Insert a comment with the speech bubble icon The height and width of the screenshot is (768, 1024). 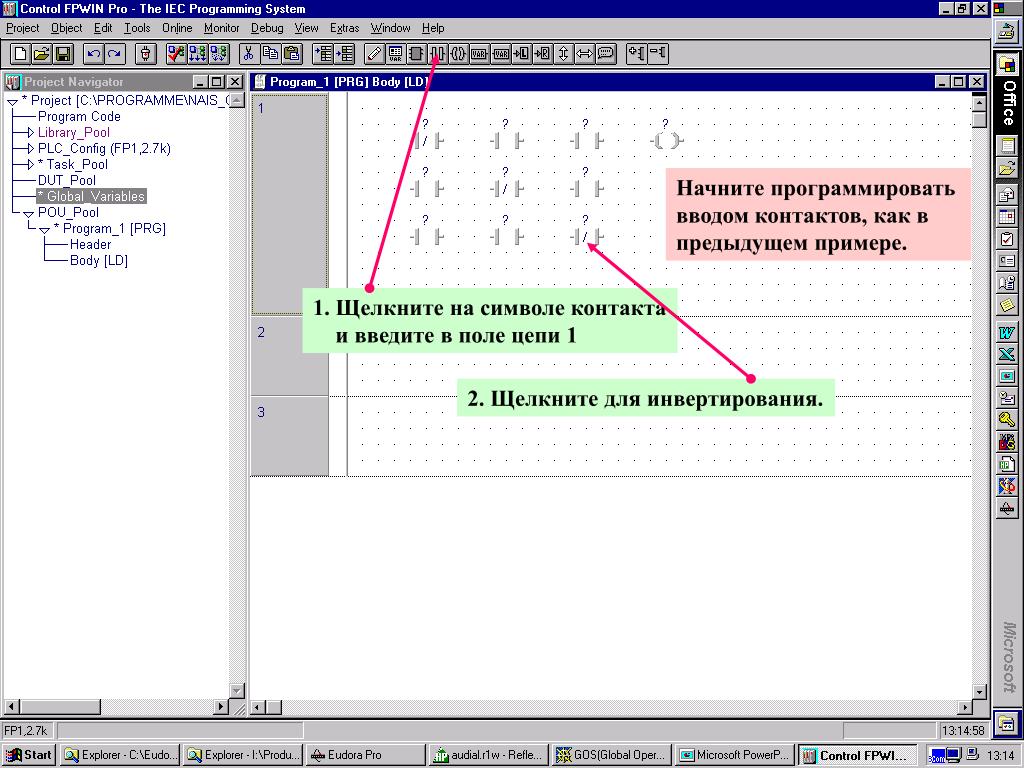coord(605,54)
